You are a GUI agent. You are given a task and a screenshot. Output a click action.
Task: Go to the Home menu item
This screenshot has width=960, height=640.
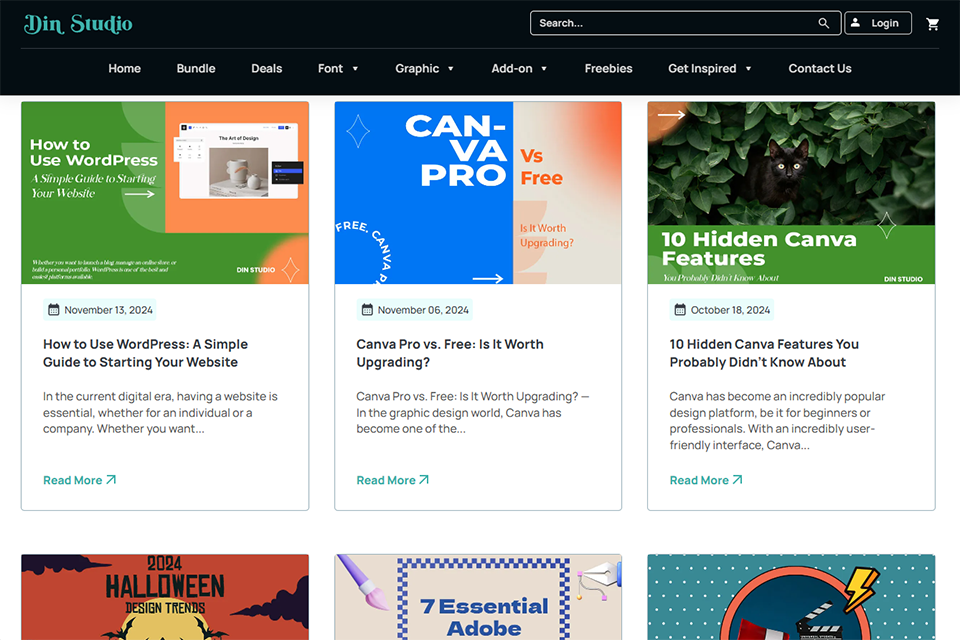pos(124,69)
